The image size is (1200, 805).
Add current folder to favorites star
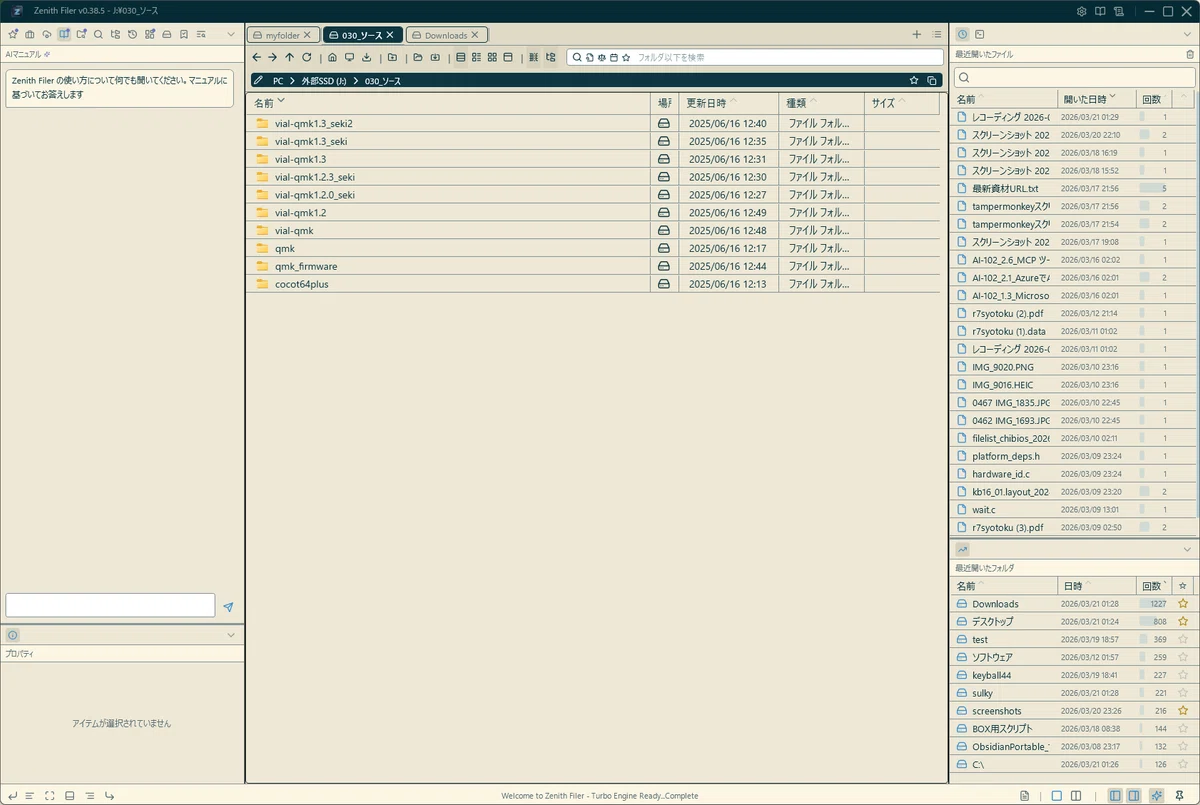tap(914, 80)
